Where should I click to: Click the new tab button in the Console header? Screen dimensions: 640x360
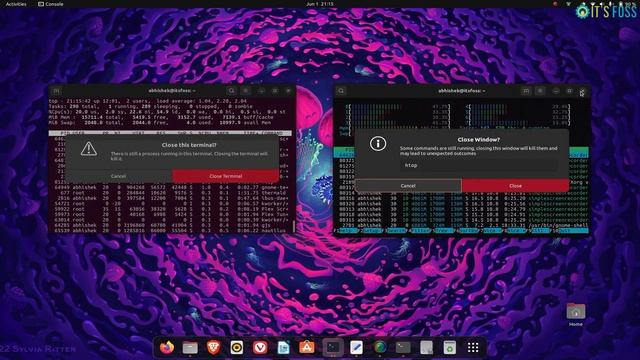pos(526,91)
